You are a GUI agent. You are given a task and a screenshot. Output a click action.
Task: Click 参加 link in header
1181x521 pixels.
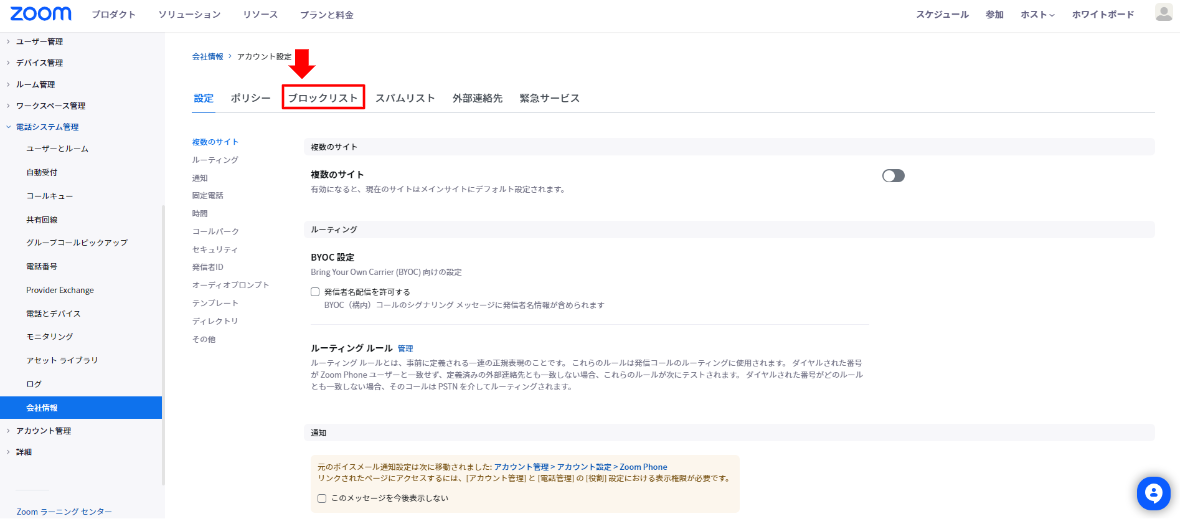pos(994,15)
